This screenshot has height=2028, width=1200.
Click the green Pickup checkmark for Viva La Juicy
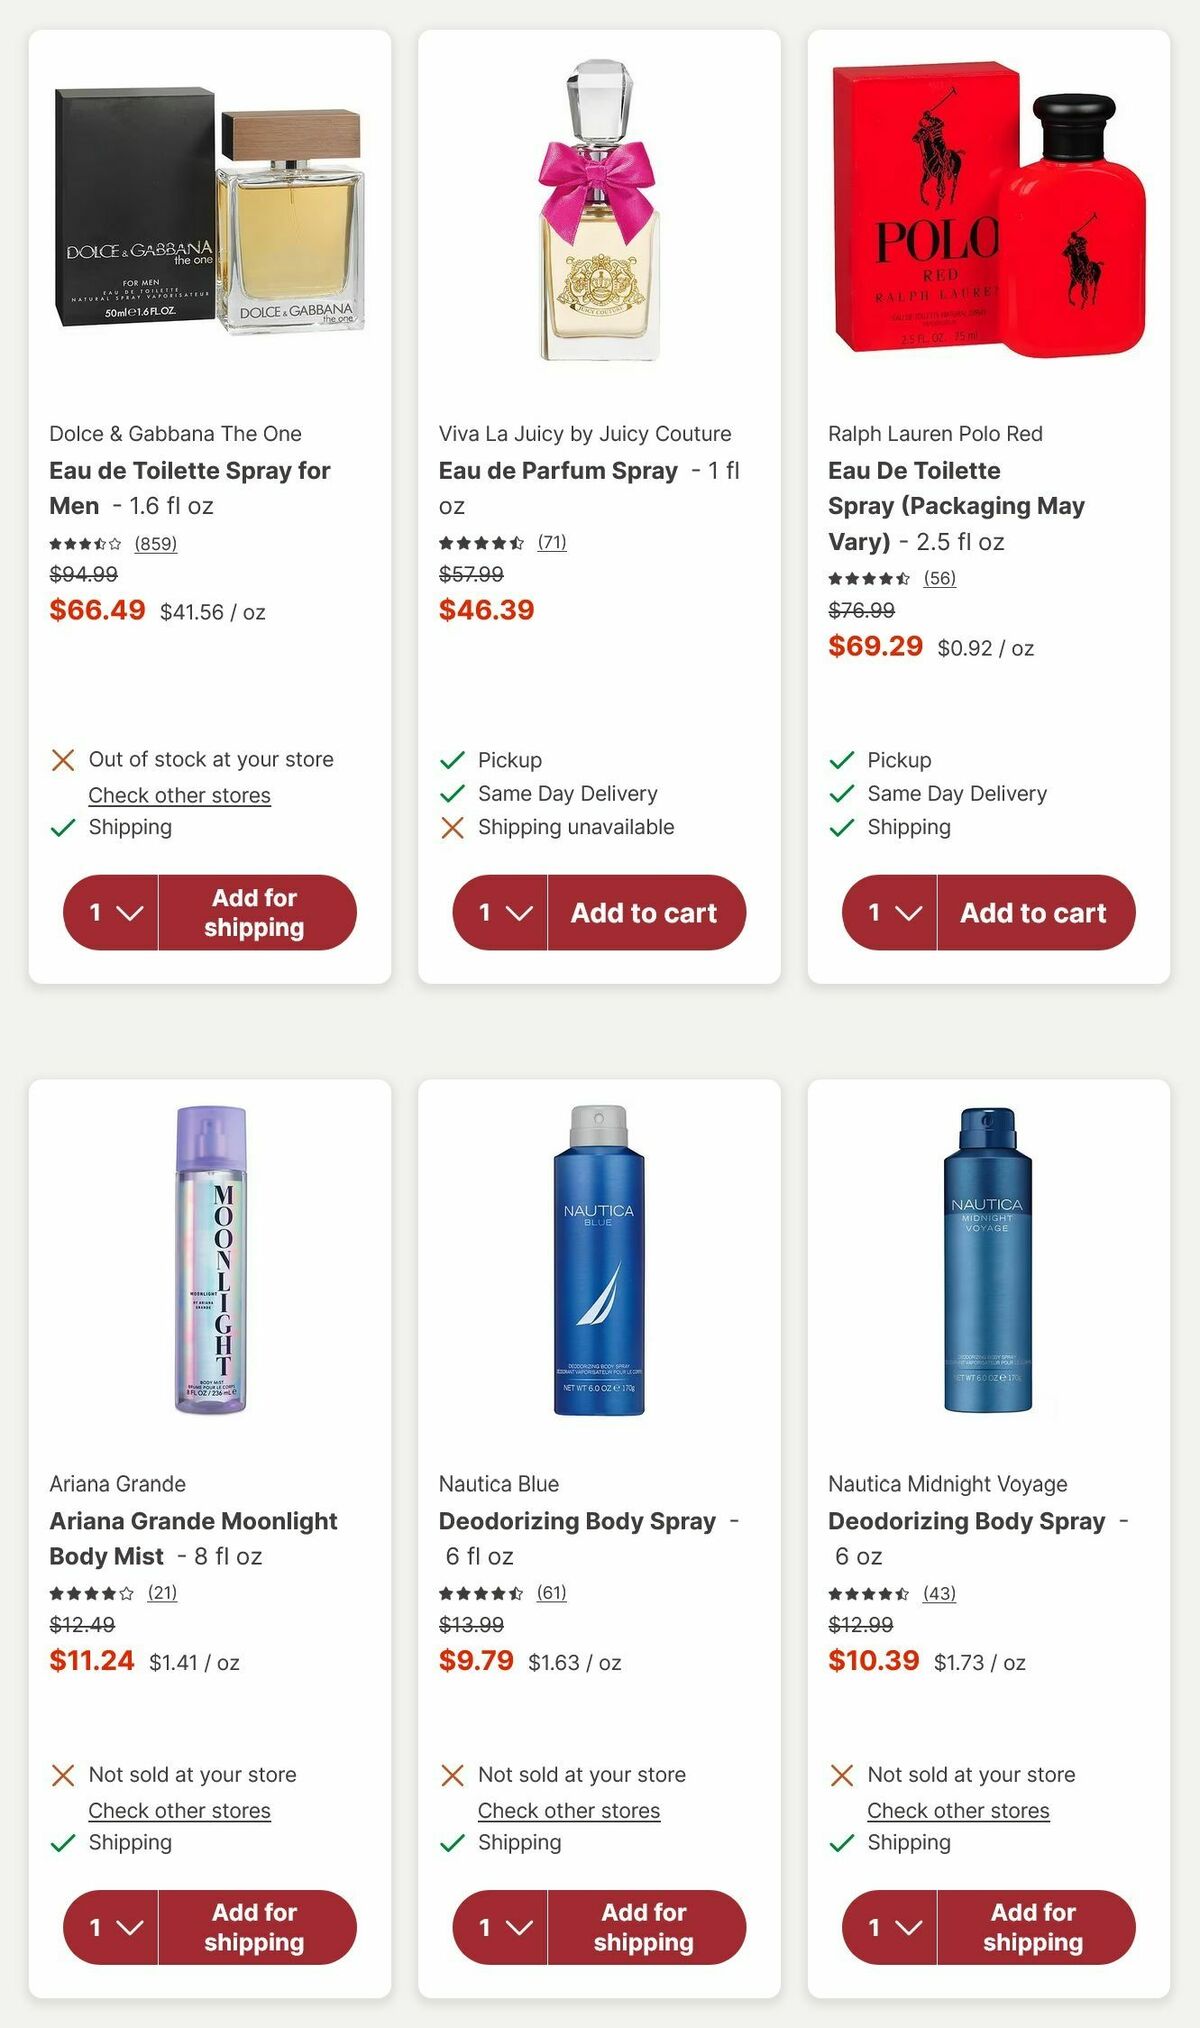(452, 760)
